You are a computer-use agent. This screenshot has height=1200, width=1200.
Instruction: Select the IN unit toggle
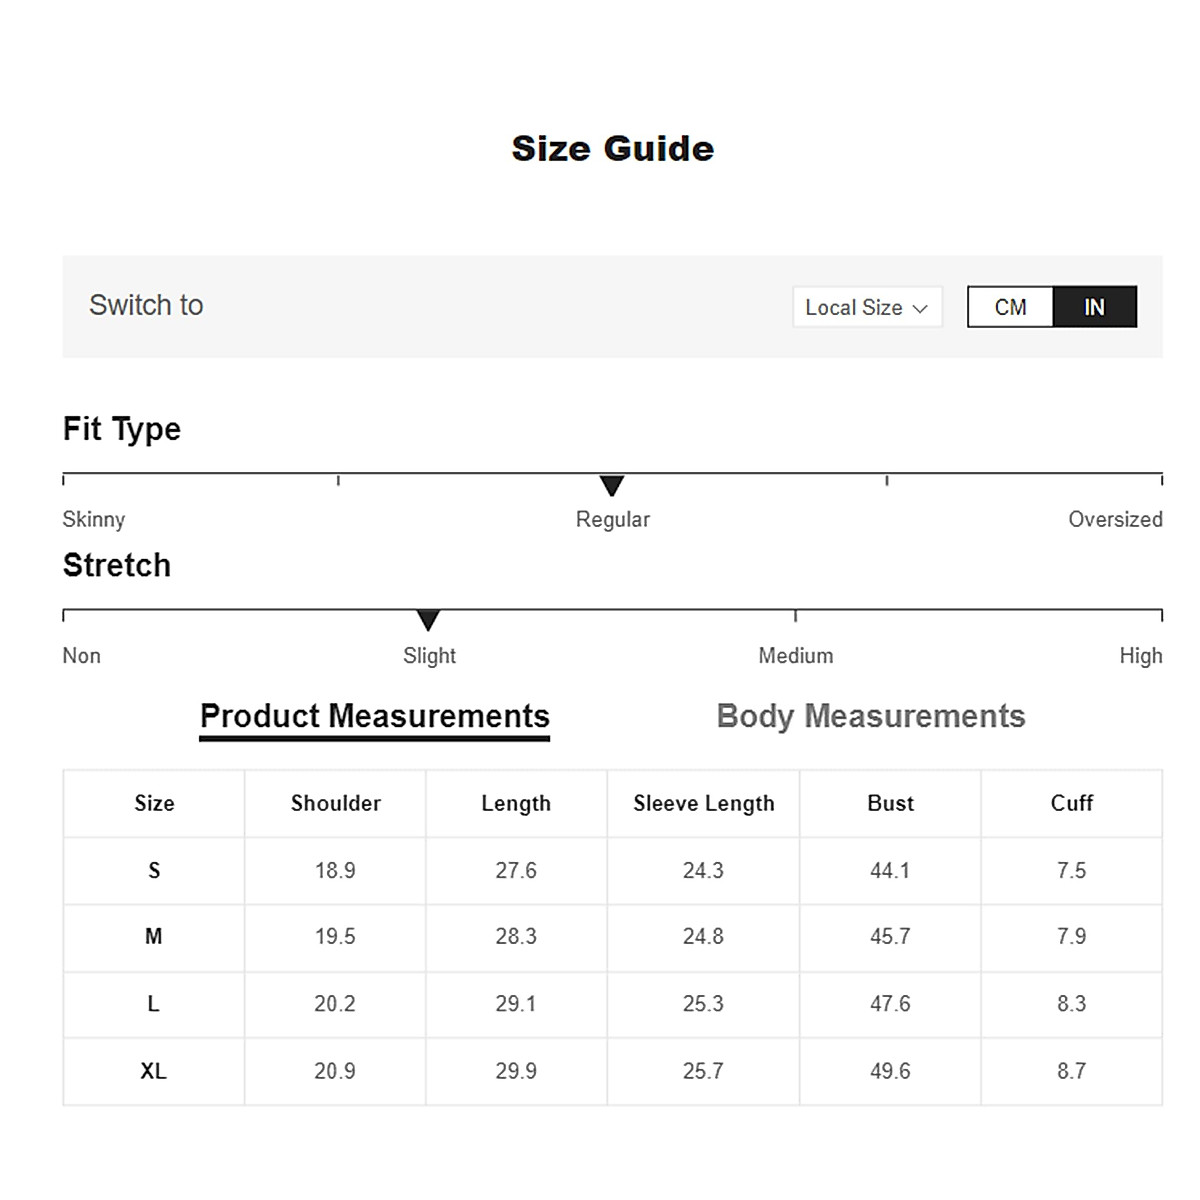pos(1094,307)
